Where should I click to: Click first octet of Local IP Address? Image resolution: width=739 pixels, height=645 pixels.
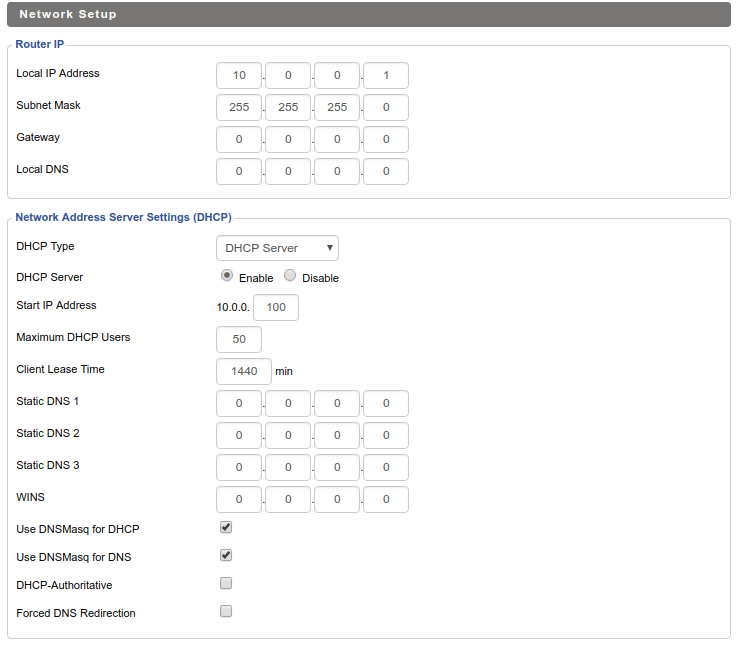click(x=239, y=75)
